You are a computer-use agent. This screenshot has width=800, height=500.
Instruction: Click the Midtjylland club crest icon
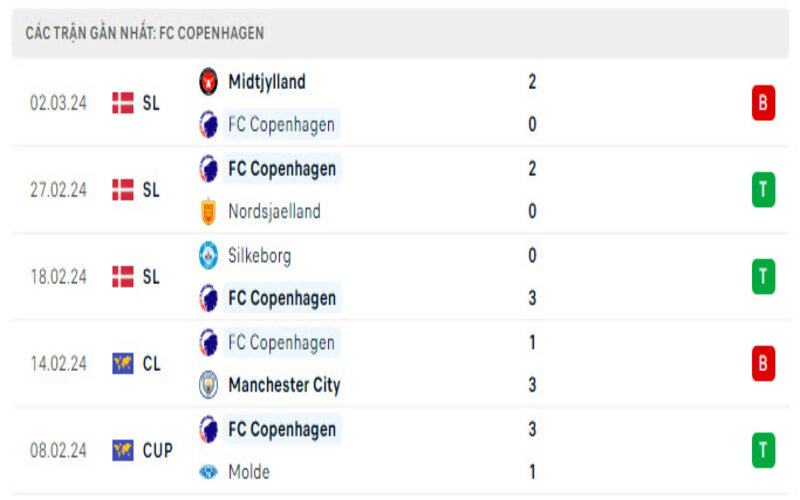point(208,82)
